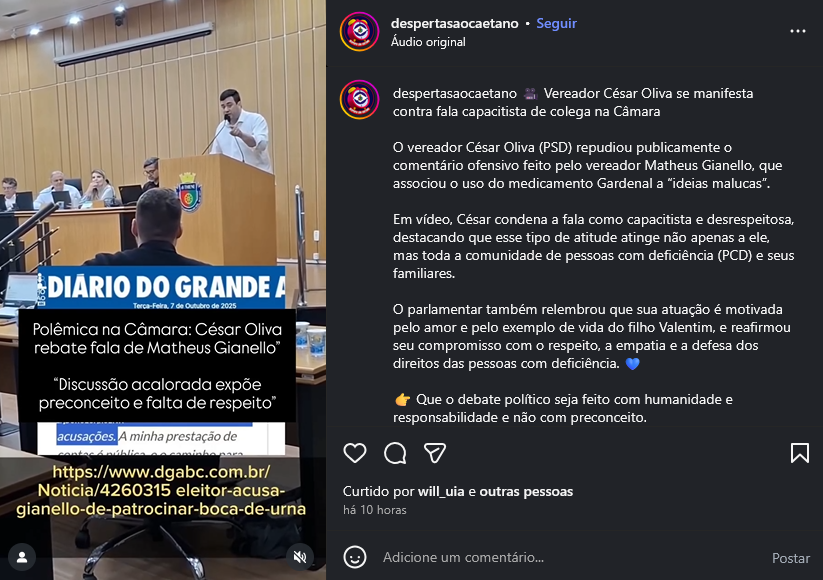This screenshot has height=580, width=823.
Task: Open despertasaocaetano username in caption
Action: (455, 93)
